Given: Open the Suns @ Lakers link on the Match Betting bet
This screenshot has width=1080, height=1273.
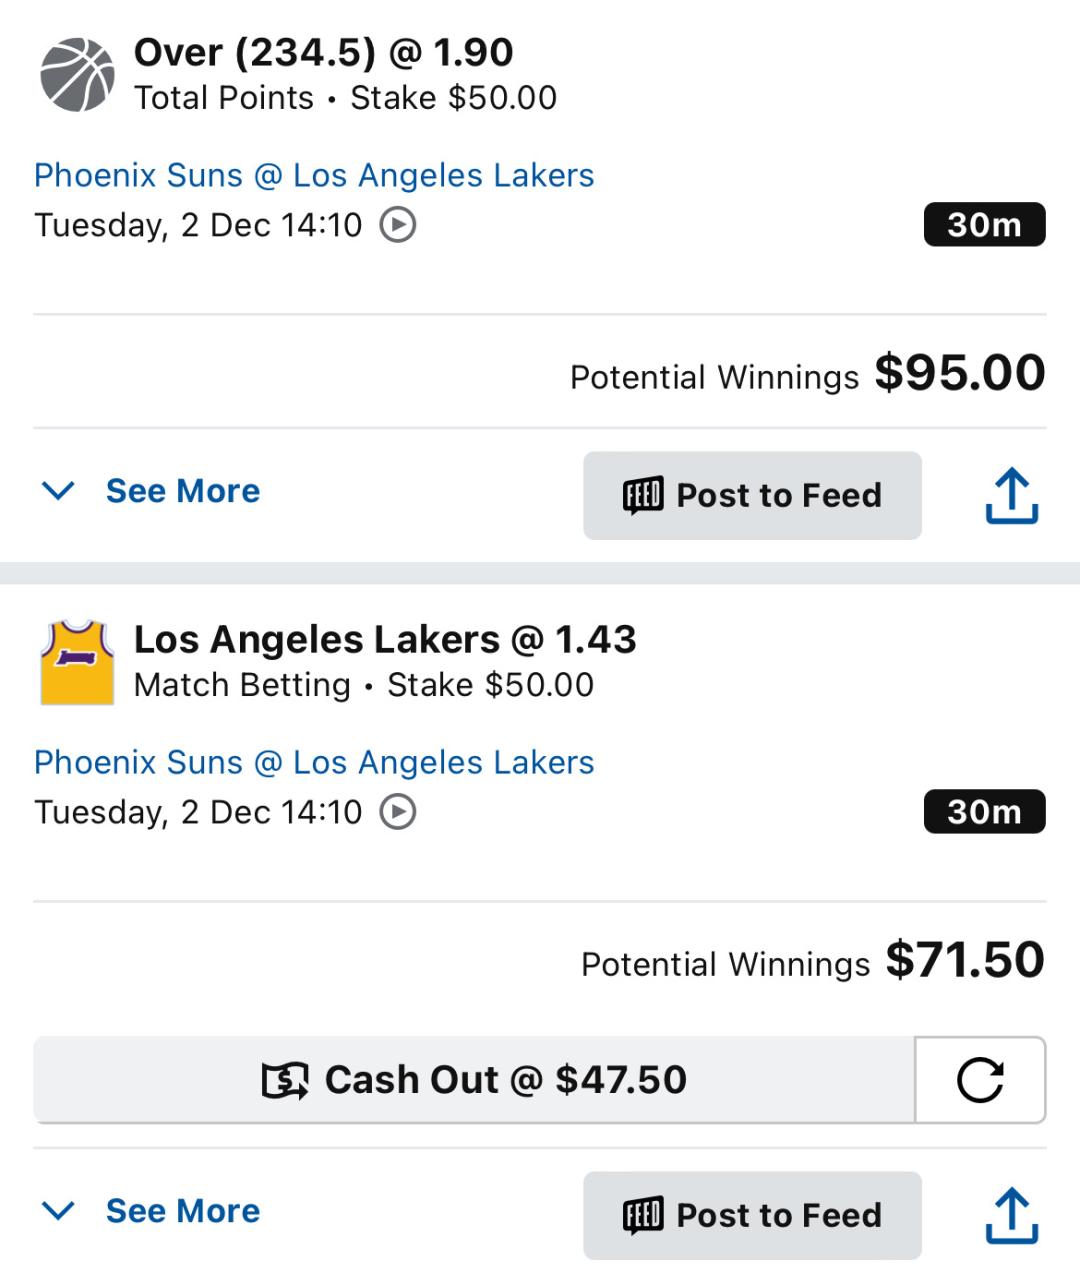Looking at the screenshot, I should tap(314, 763).
